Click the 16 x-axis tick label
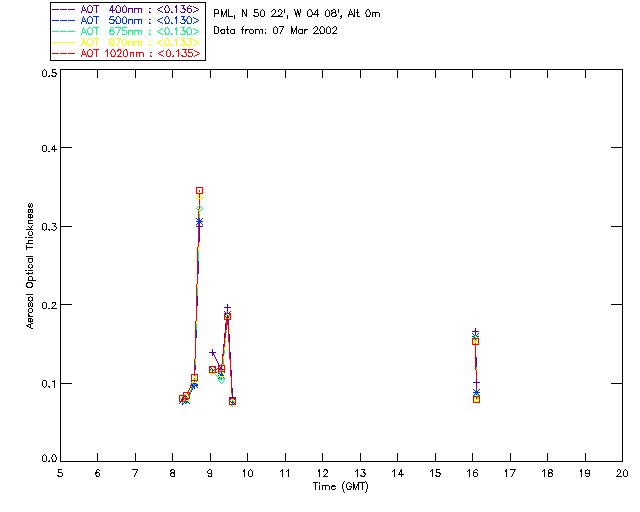640x512 pixels. pyautogui.click(x=473, y=474)
